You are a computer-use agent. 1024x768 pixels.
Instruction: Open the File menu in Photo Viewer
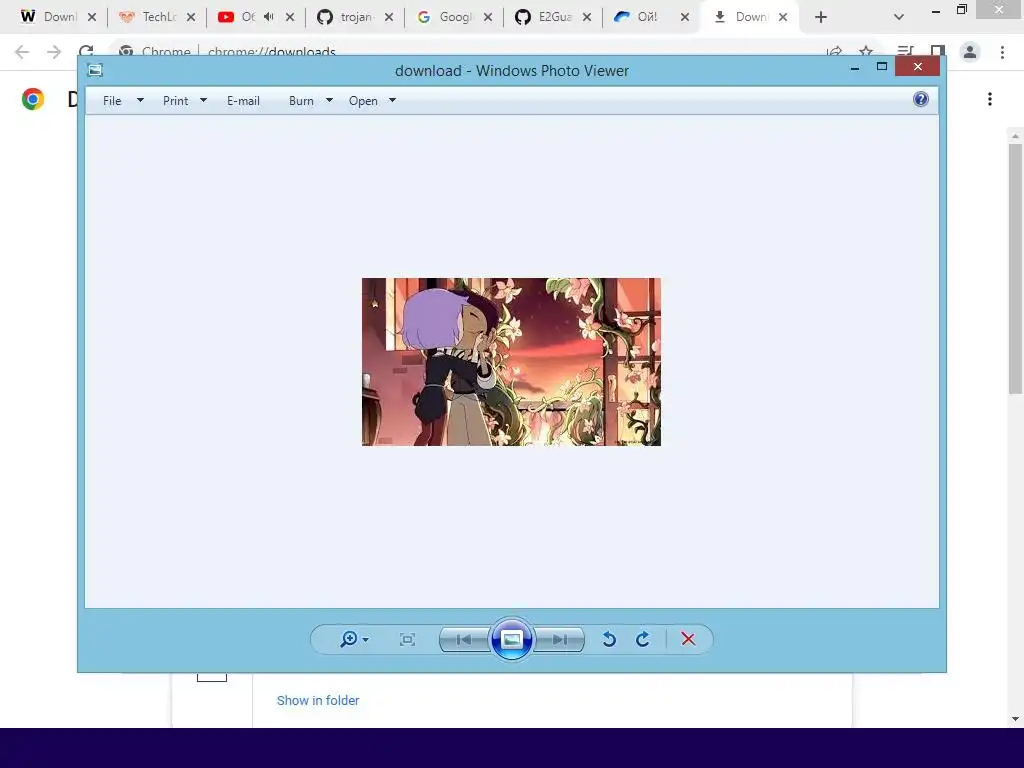tap(112, 101)
